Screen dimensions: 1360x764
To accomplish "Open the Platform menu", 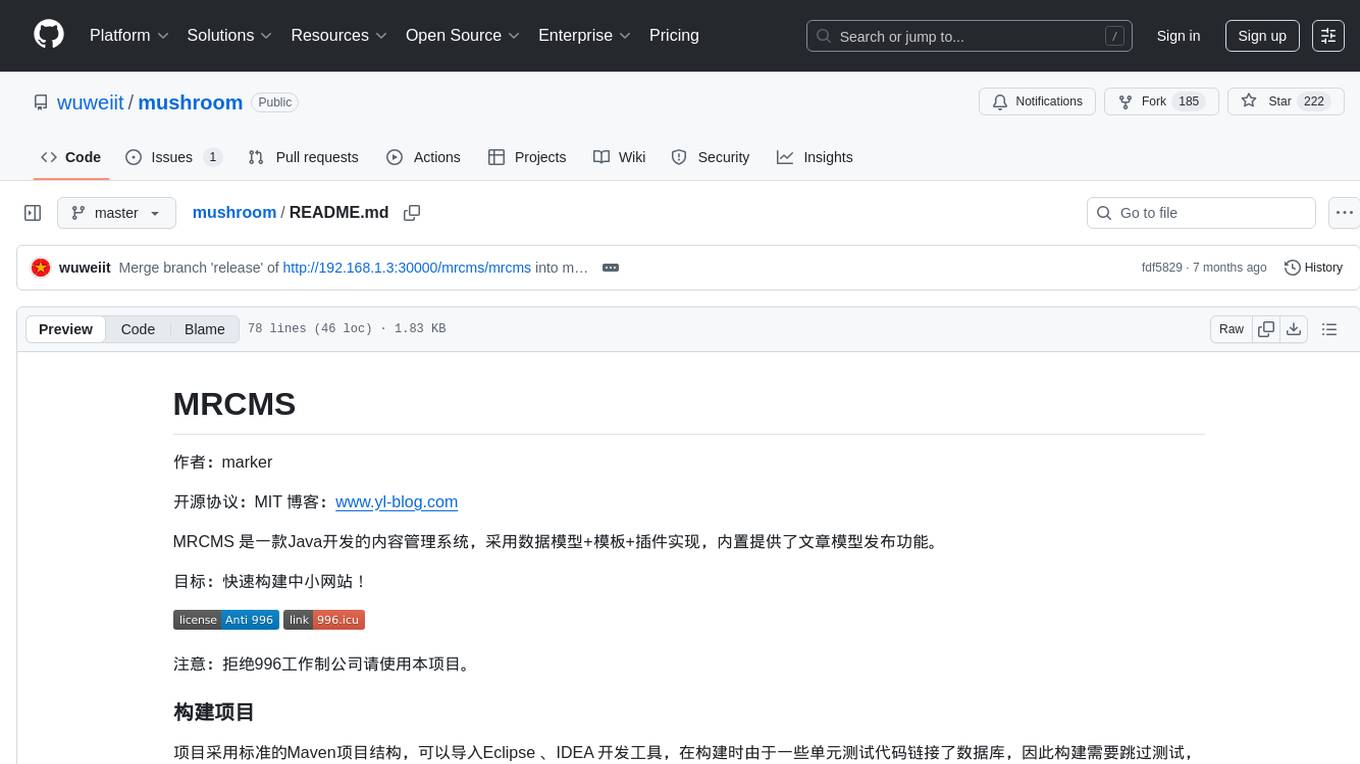I will (x=128, y=35).
